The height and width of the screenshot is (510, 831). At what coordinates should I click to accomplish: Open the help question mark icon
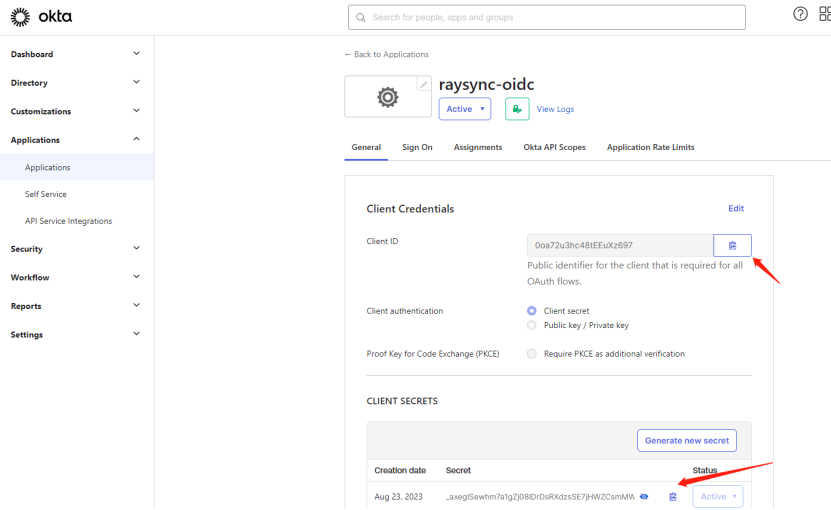coord(800,15)
